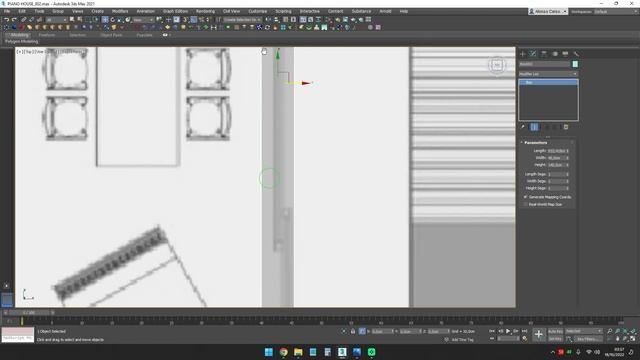This screenshot has height=360, width=640.
Task: Open File Explorer from the taskbar
Action: click(298, 352)
